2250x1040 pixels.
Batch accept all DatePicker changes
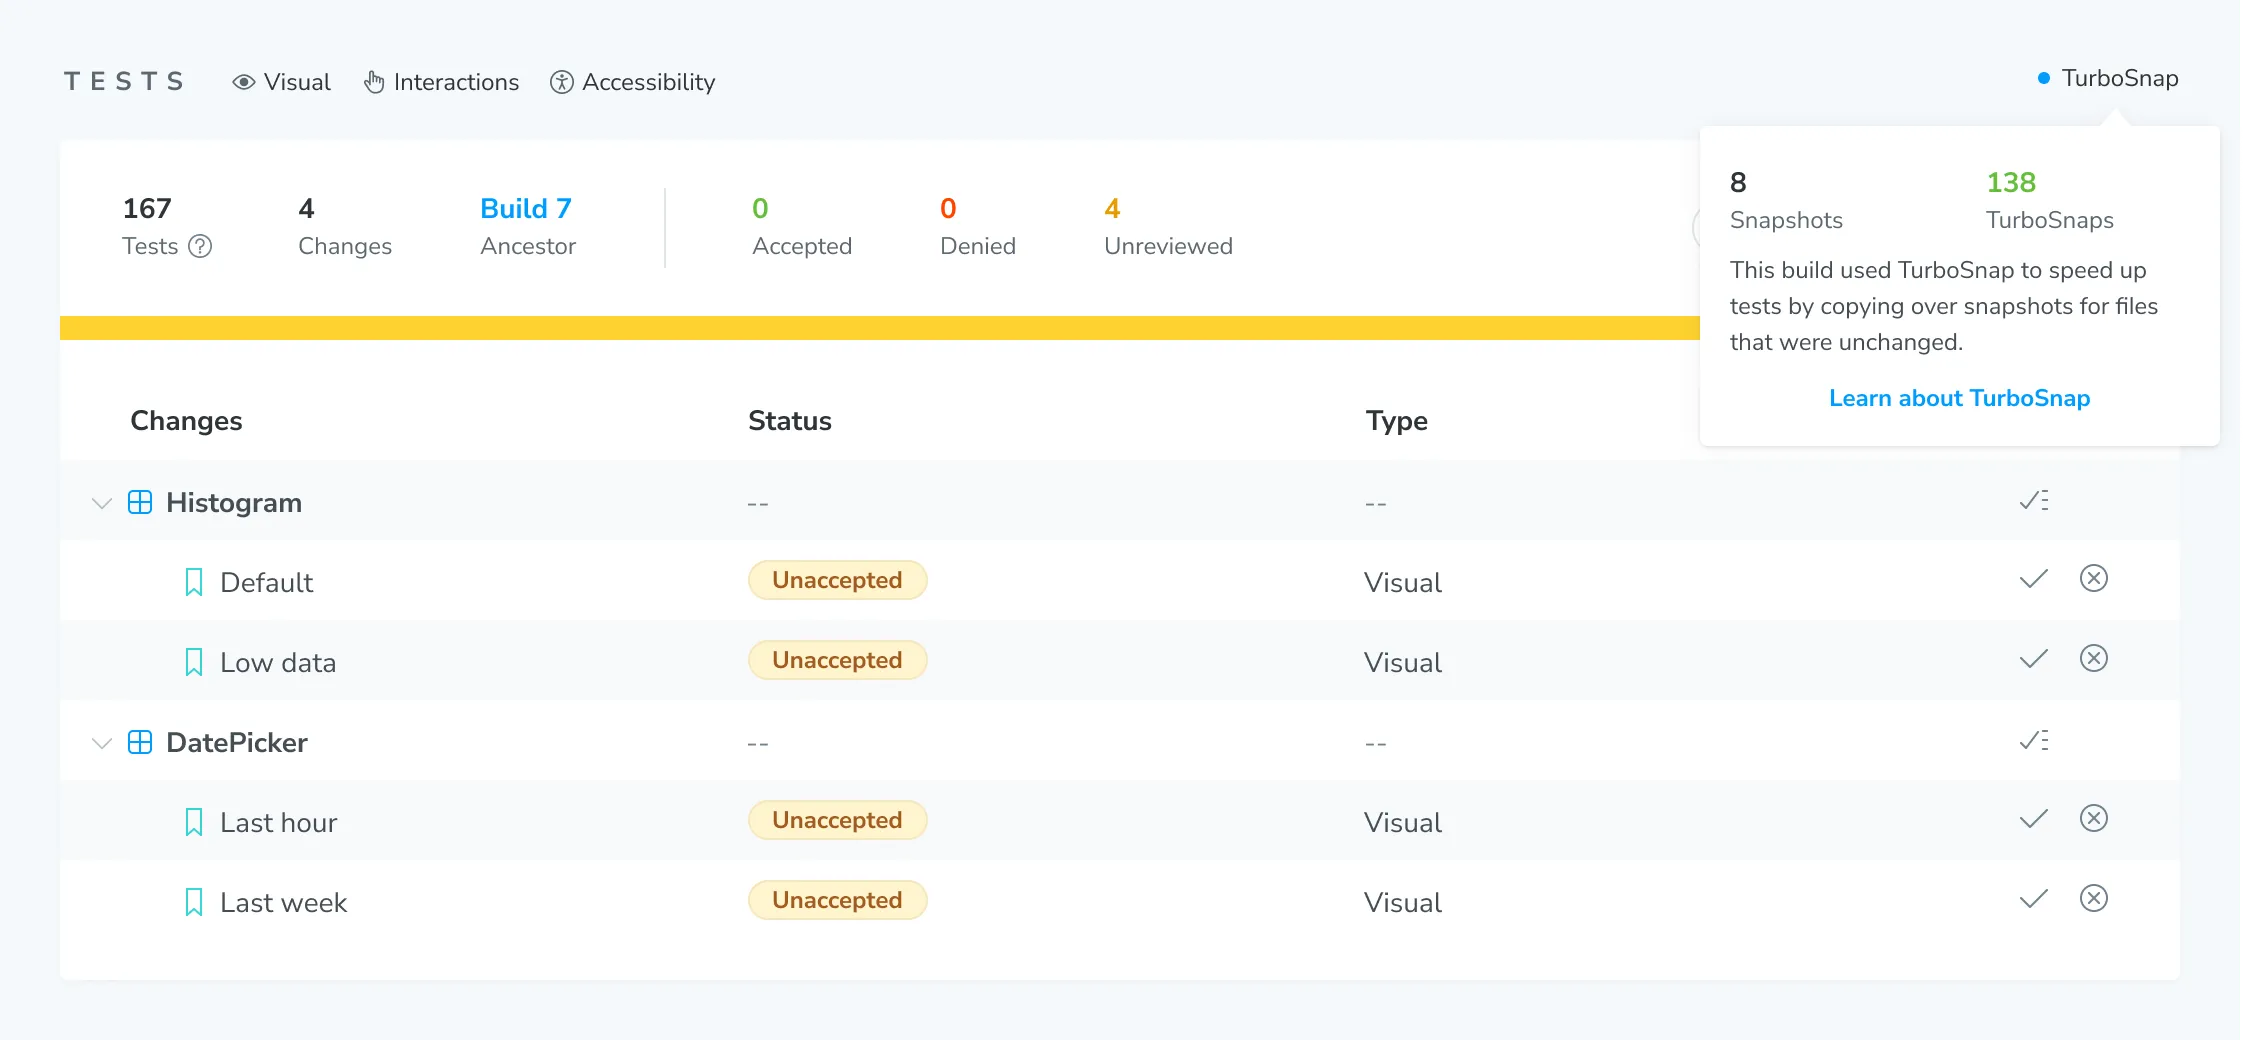[2033, 741]
